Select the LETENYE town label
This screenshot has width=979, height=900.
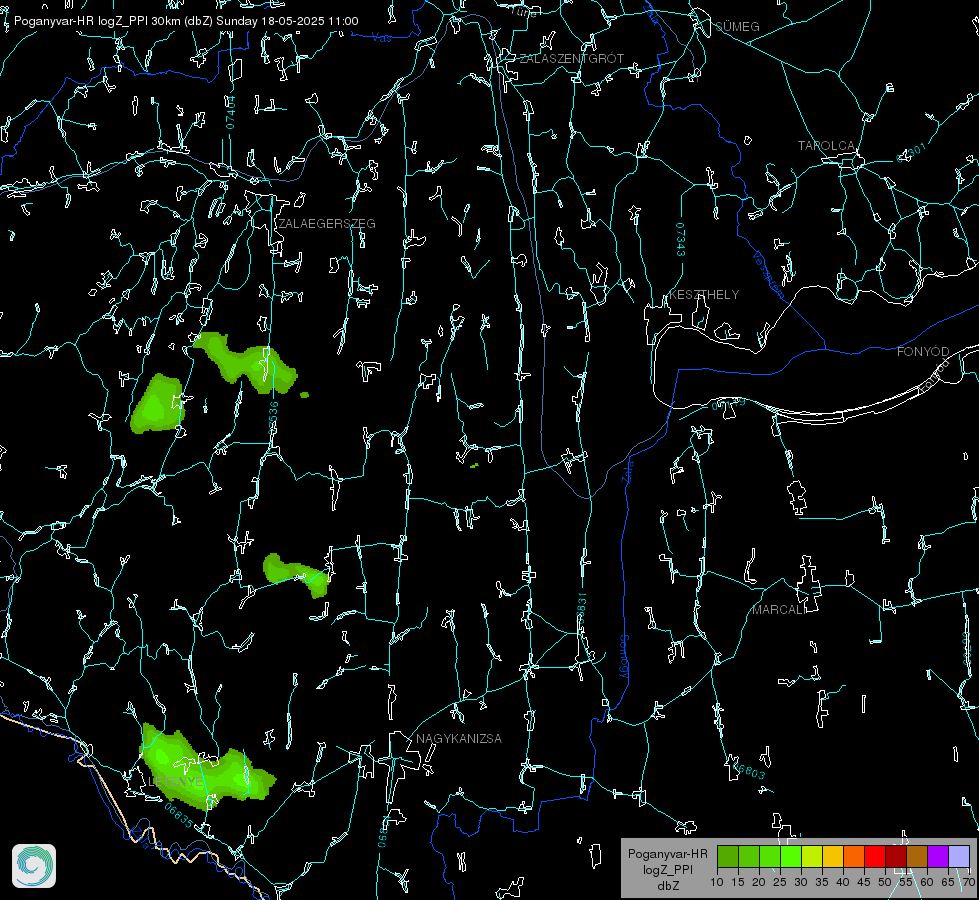[175, 782]
